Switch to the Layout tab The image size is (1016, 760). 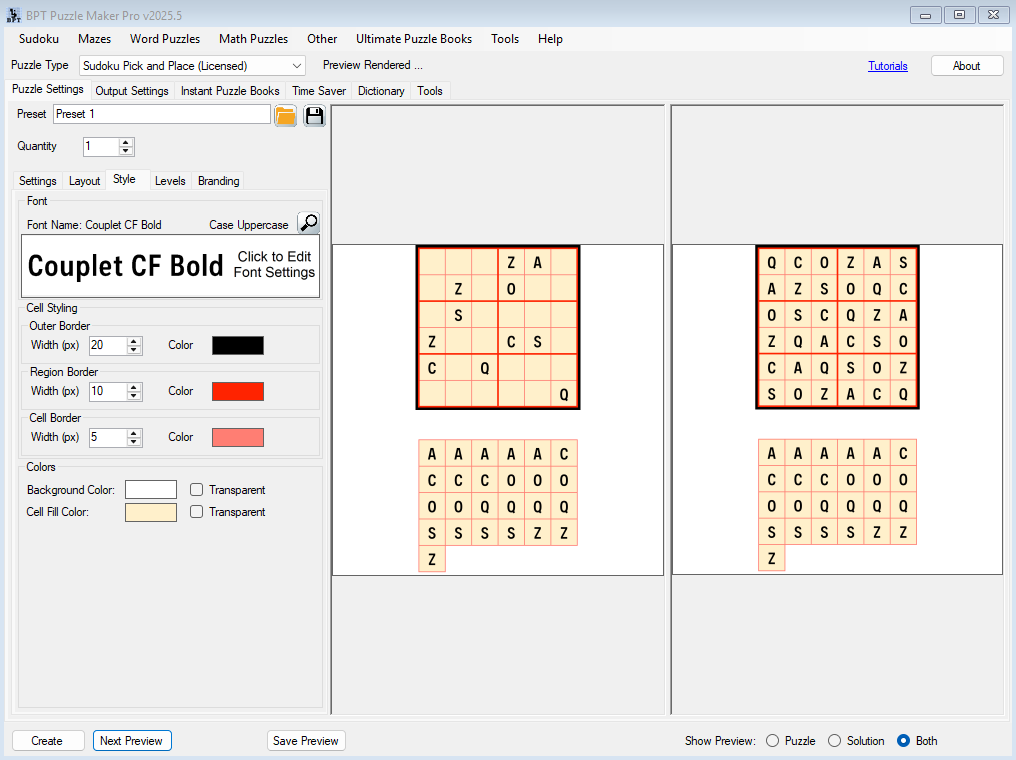point(84,181)
